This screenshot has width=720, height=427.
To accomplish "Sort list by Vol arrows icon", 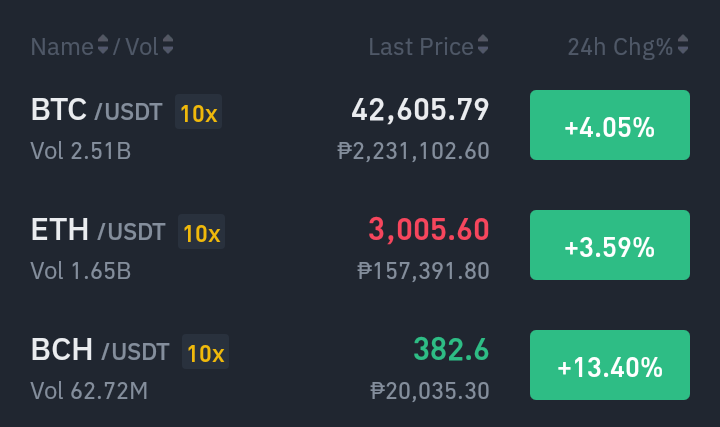I will coord(168,45).
